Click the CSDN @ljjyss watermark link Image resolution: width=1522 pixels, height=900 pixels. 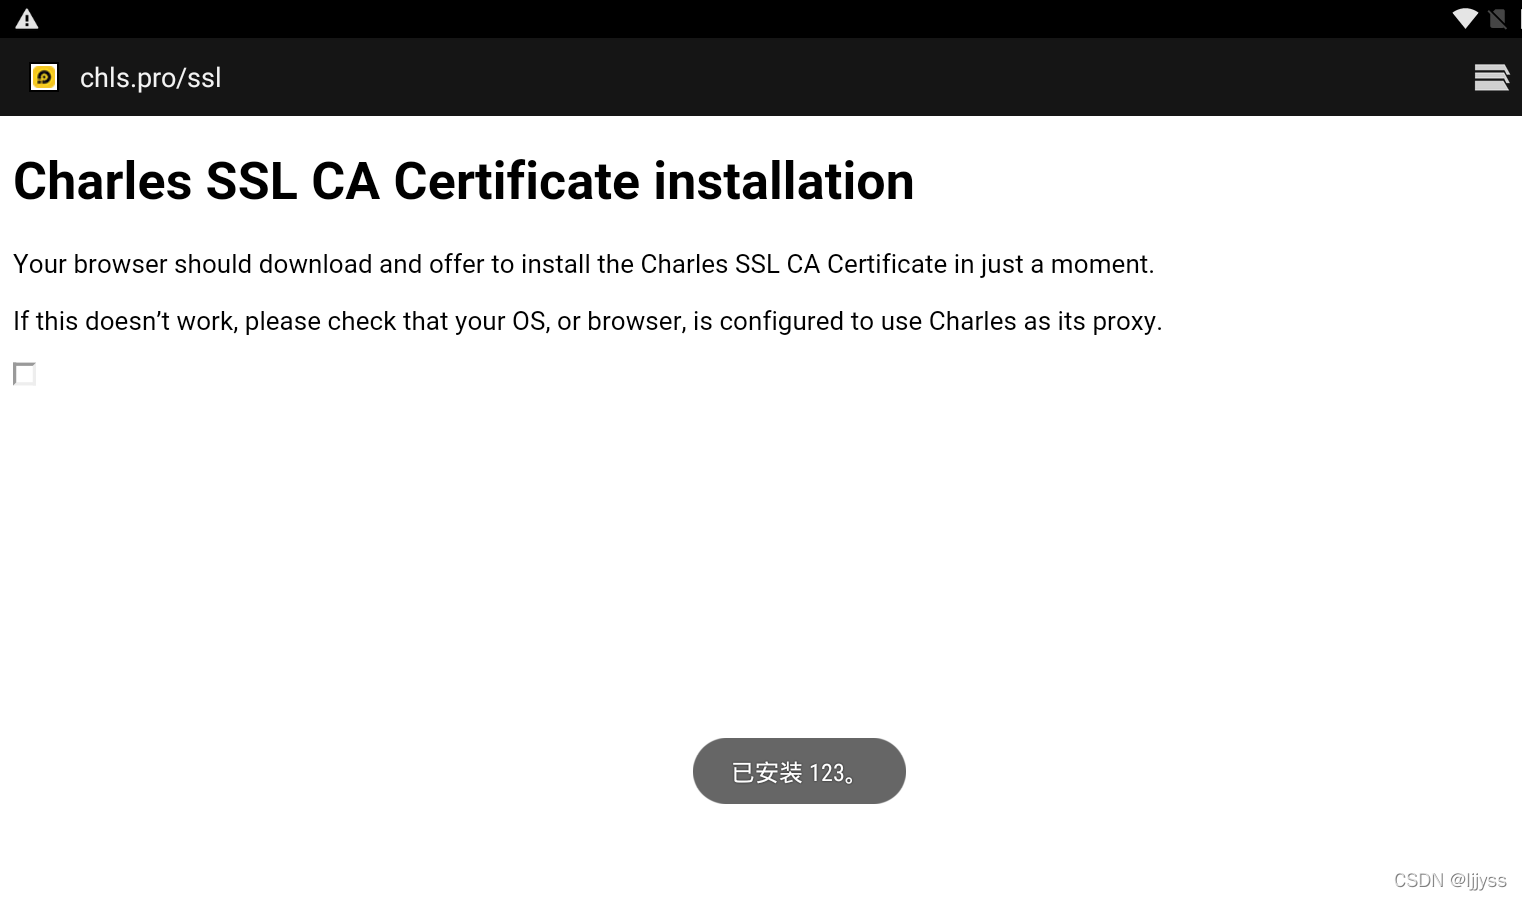click(x=1450, y=880)
